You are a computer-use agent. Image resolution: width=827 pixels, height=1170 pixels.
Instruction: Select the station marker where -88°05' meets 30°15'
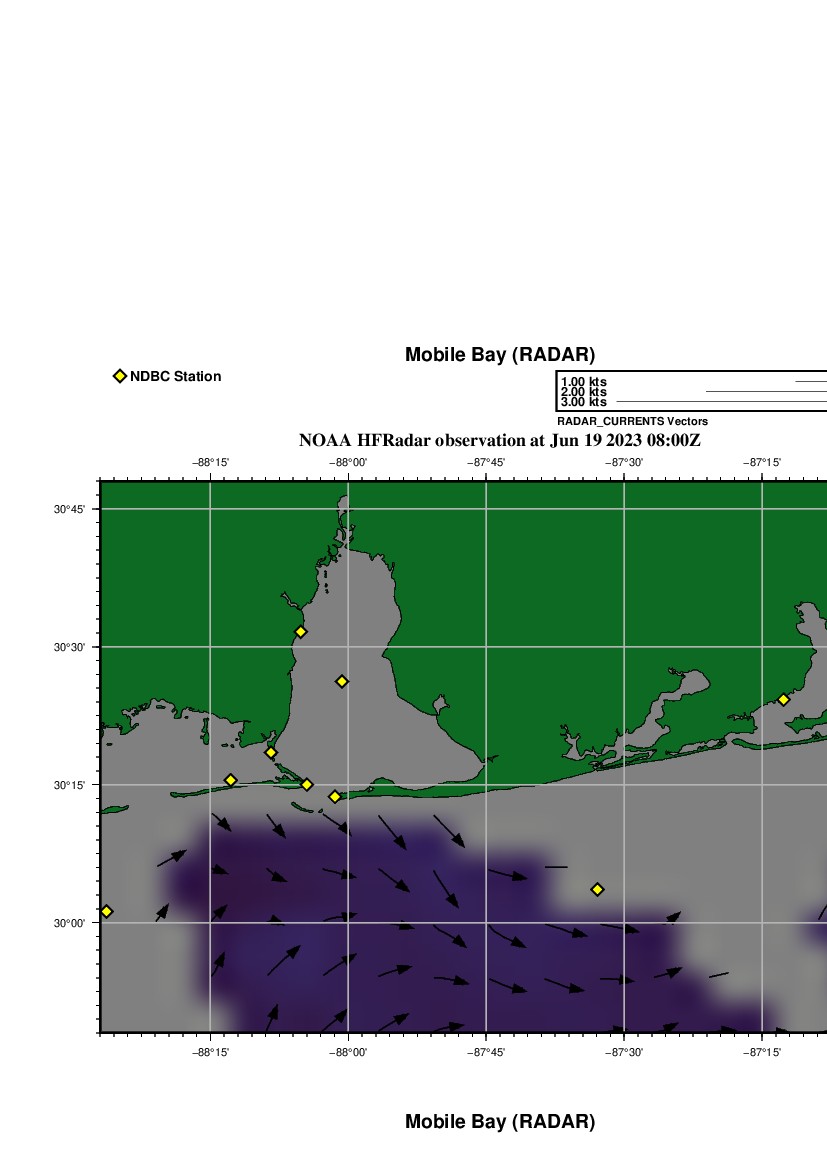307,785
